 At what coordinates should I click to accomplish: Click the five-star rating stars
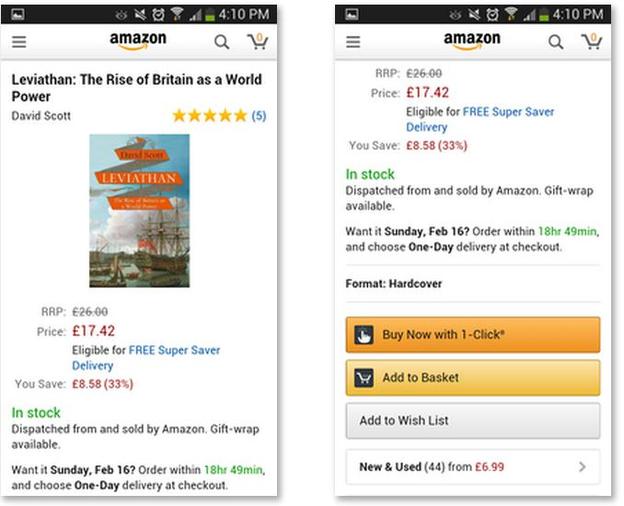tap(209, 116)
